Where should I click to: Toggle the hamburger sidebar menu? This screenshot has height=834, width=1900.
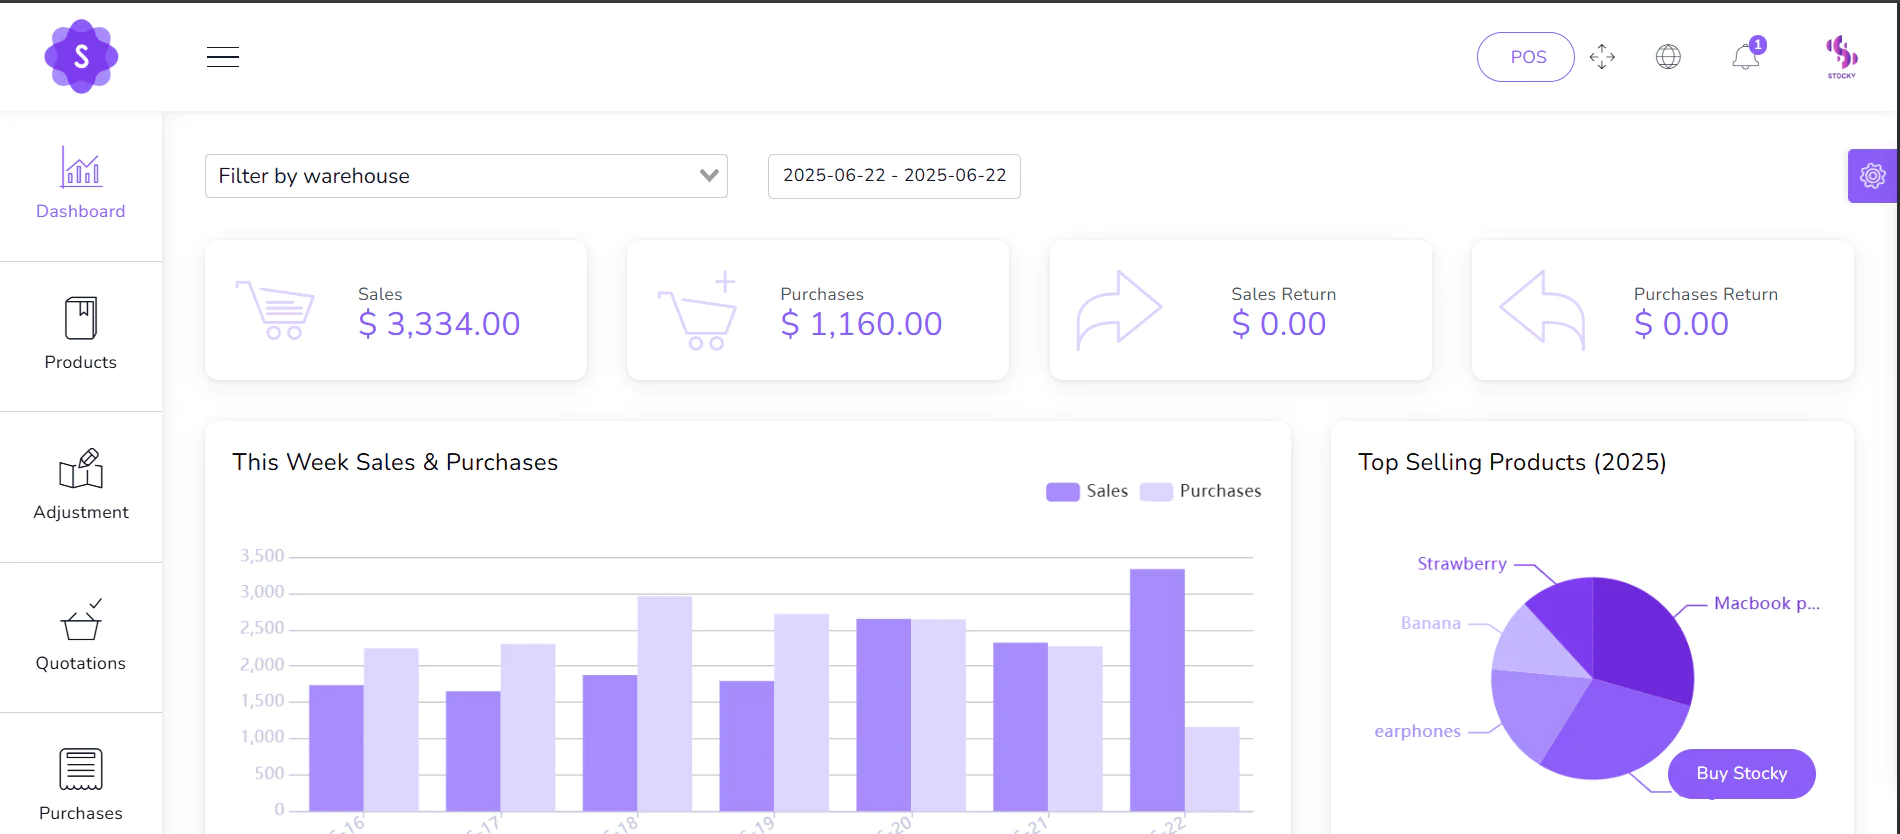[x=222, y=57]
